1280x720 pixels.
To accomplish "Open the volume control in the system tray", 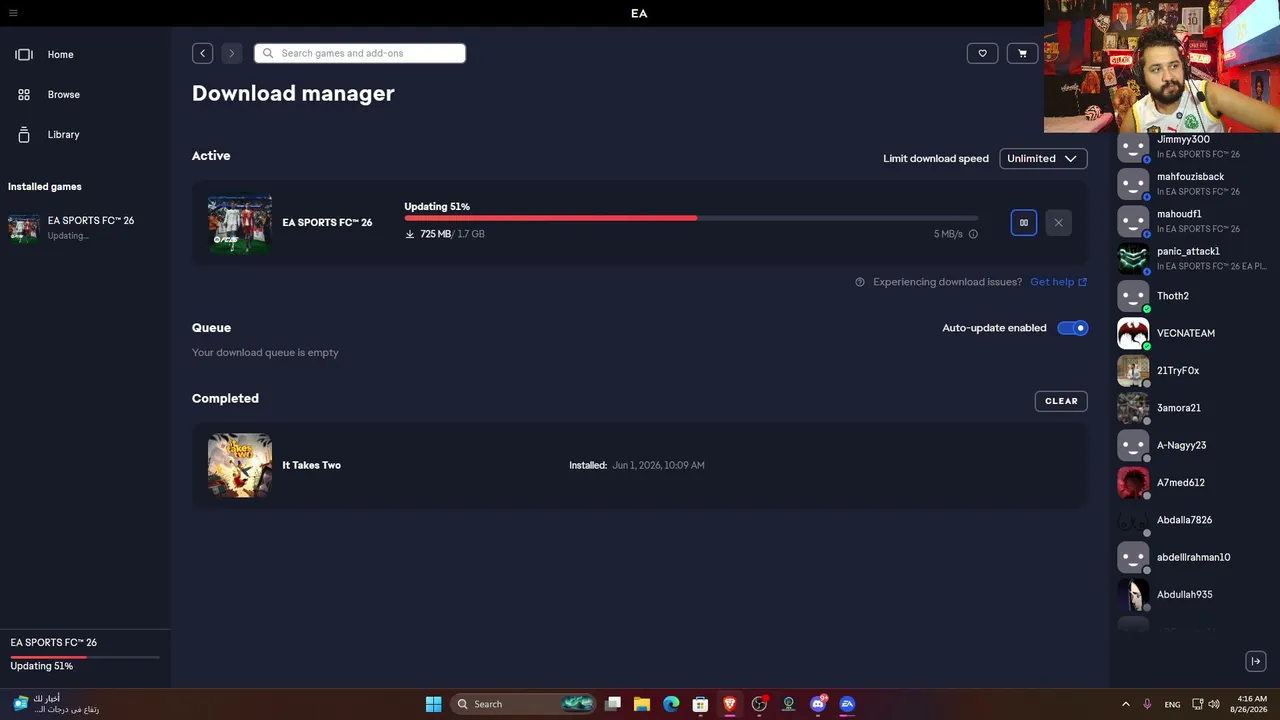I will 1214,704.
